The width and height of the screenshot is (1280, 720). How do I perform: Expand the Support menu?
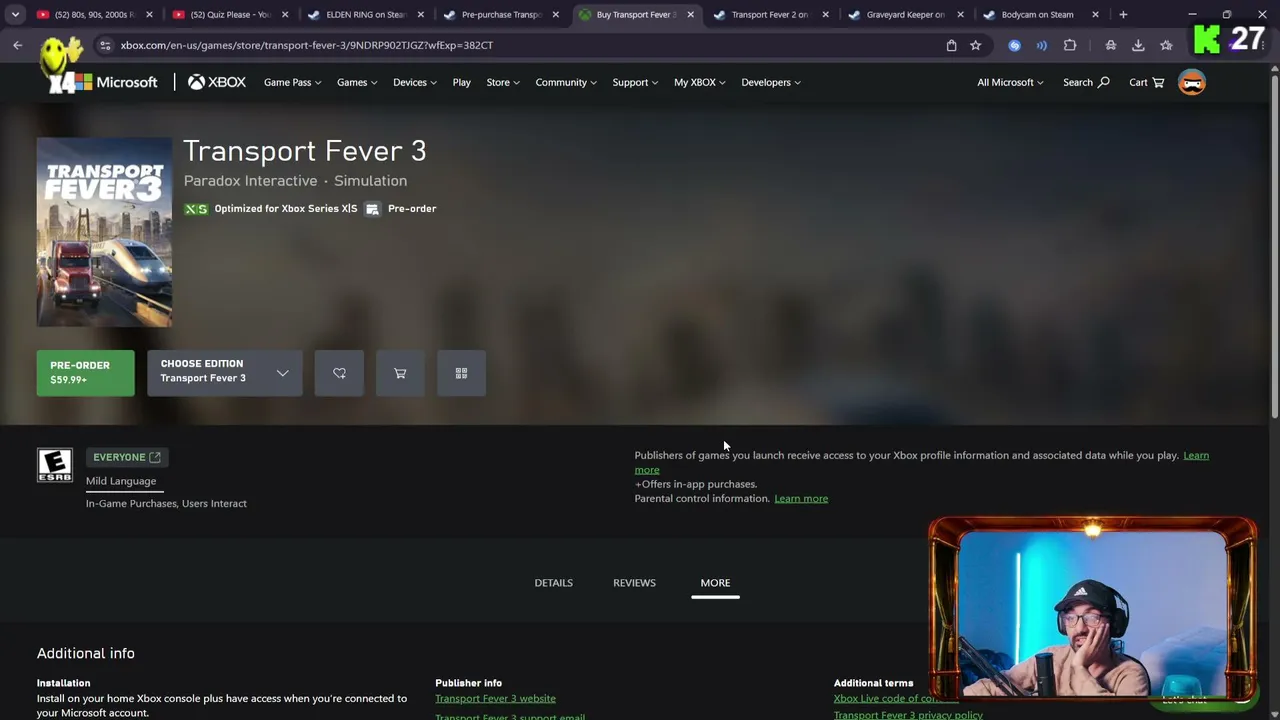pos(635,82)
